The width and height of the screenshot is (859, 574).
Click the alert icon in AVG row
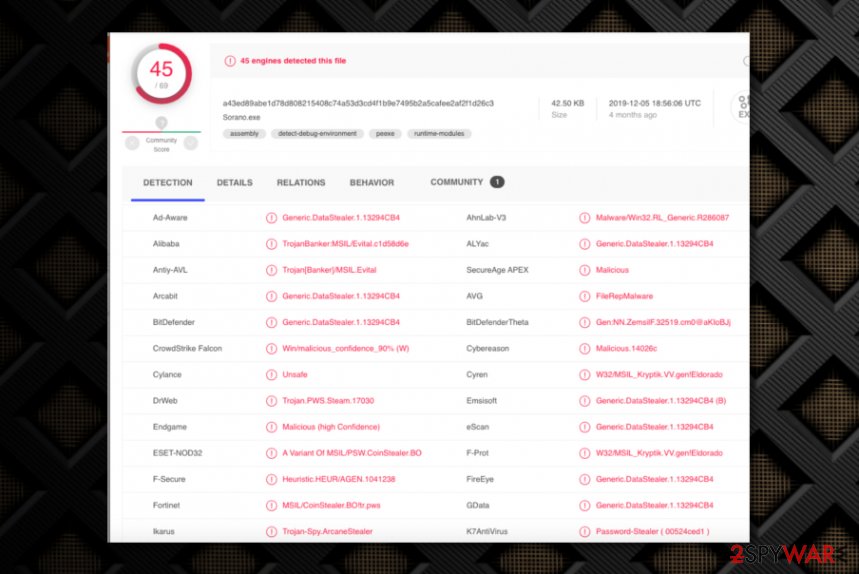coord(585,296)
